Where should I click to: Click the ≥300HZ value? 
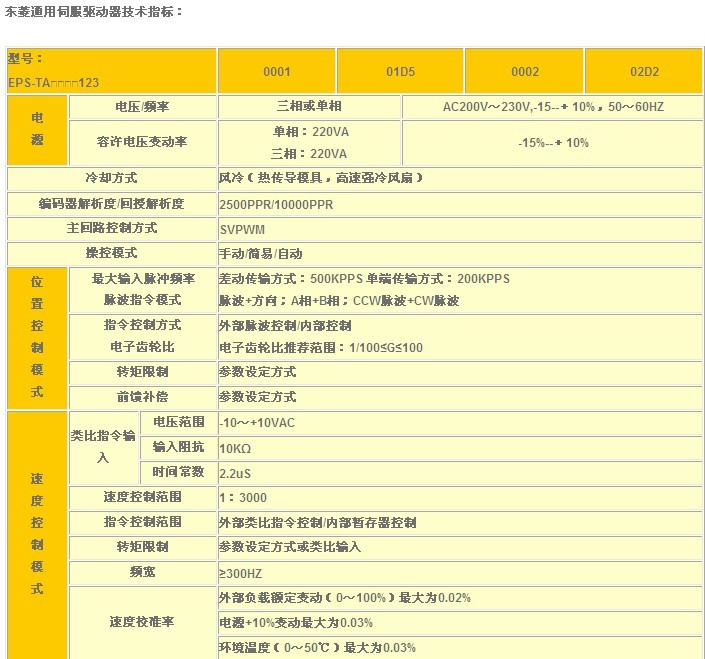pos(241,574)
